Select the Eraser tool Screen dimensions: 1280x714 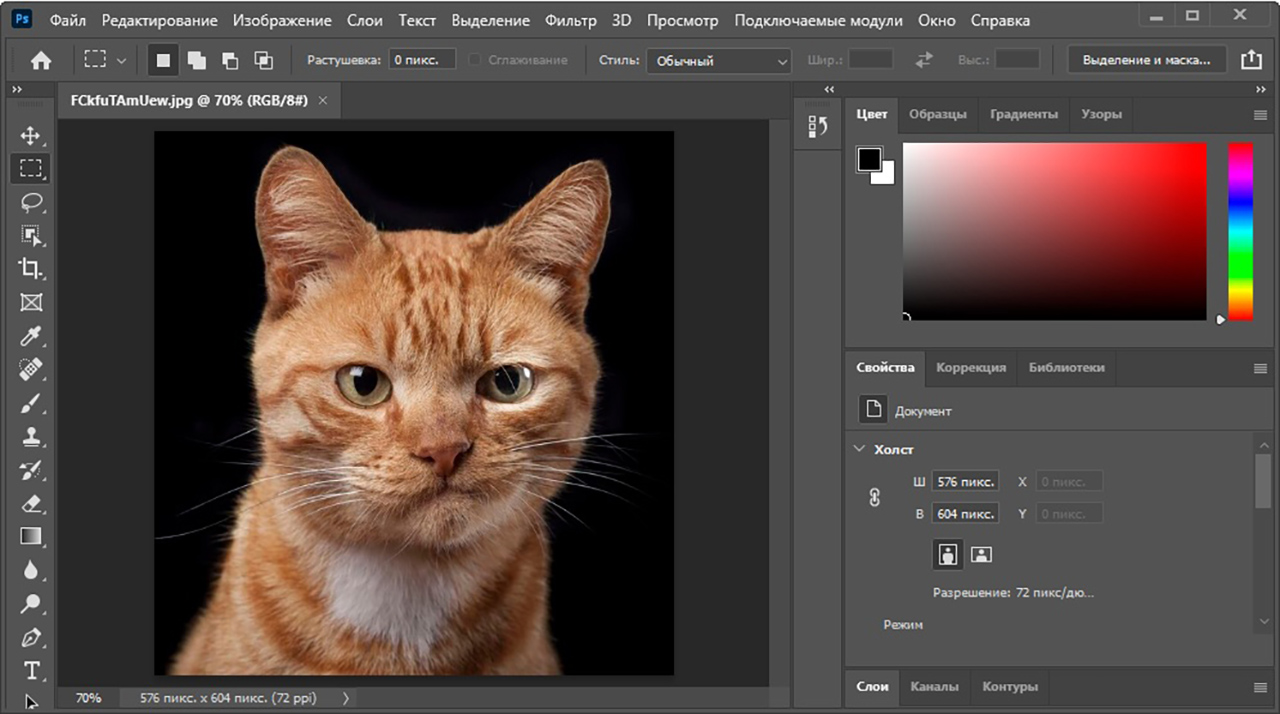tap(31, 503)
